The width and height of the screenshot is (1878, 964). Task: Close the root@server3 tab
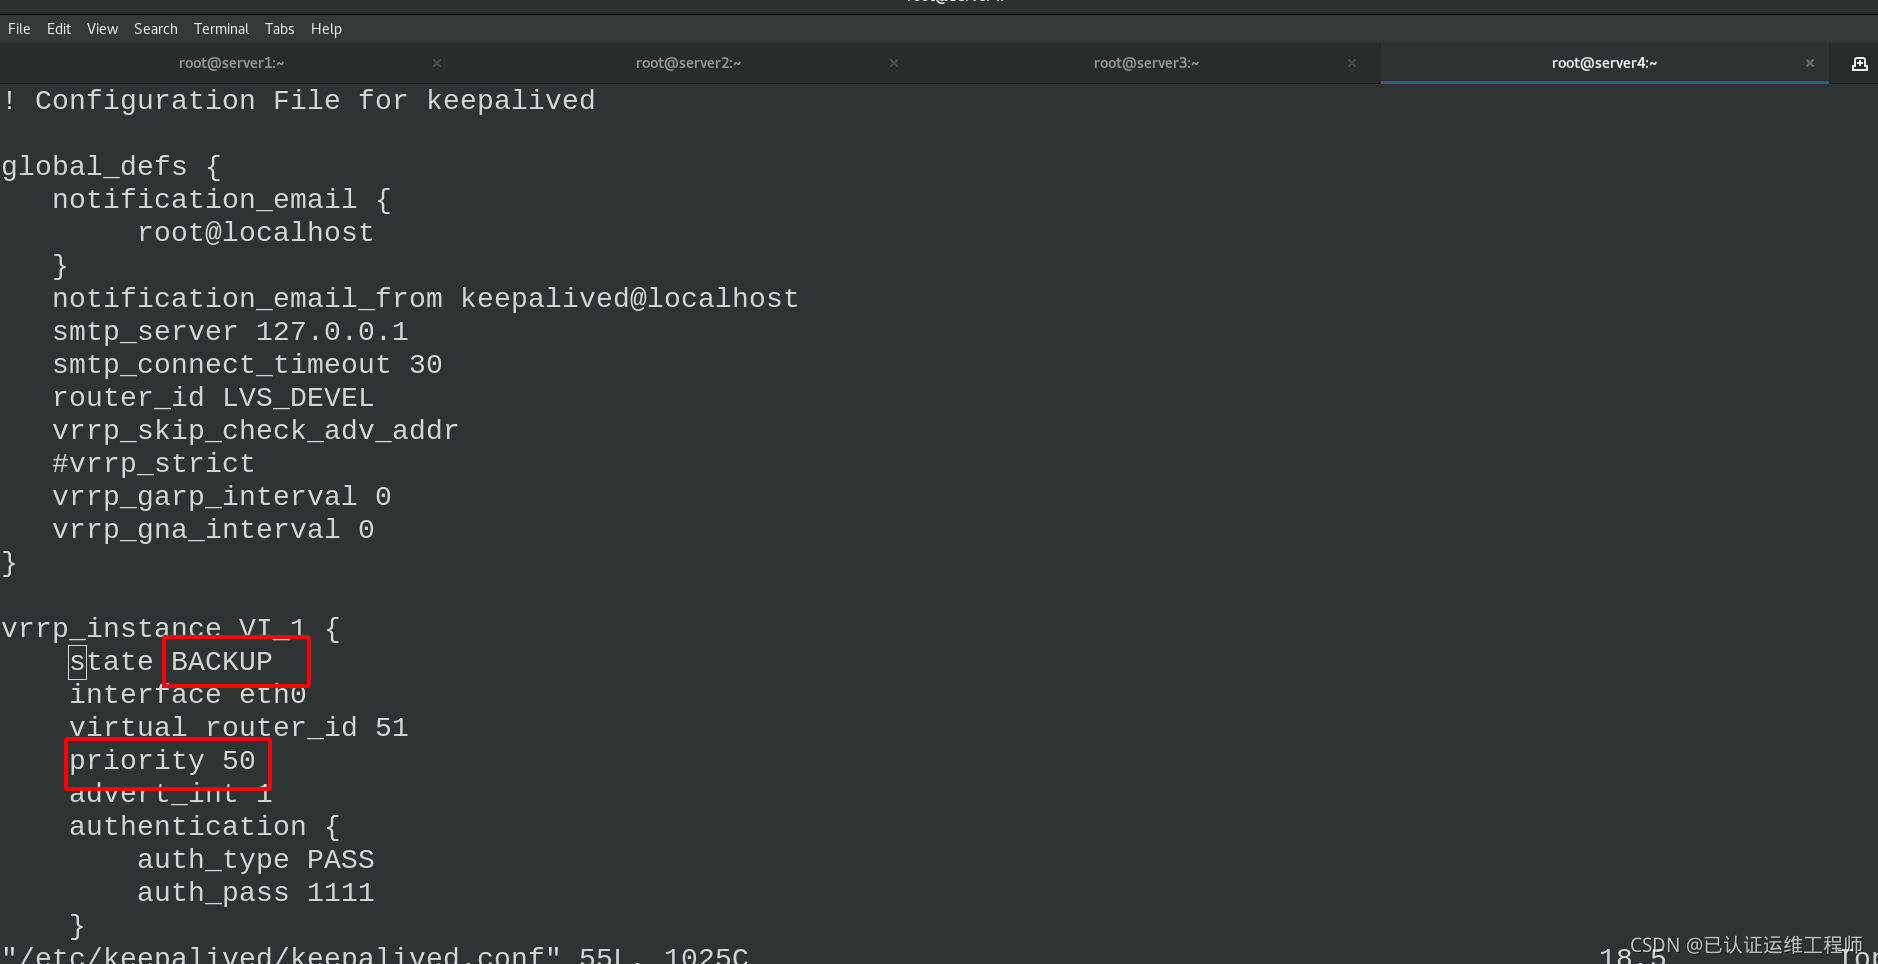(1352, 63)
